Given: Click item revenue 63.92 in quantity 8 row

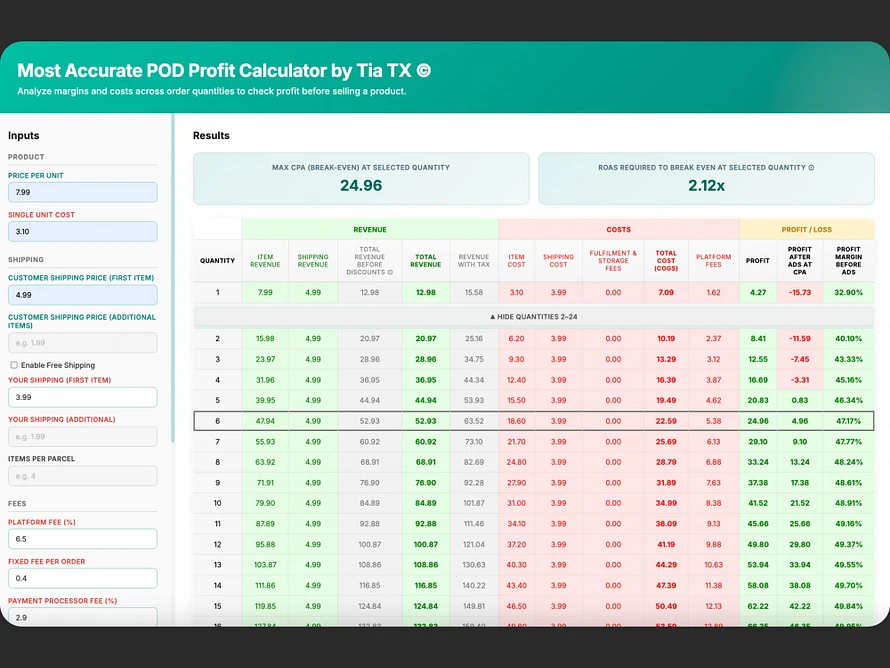Looking at the screenshot, I should [x=265, y=462].
